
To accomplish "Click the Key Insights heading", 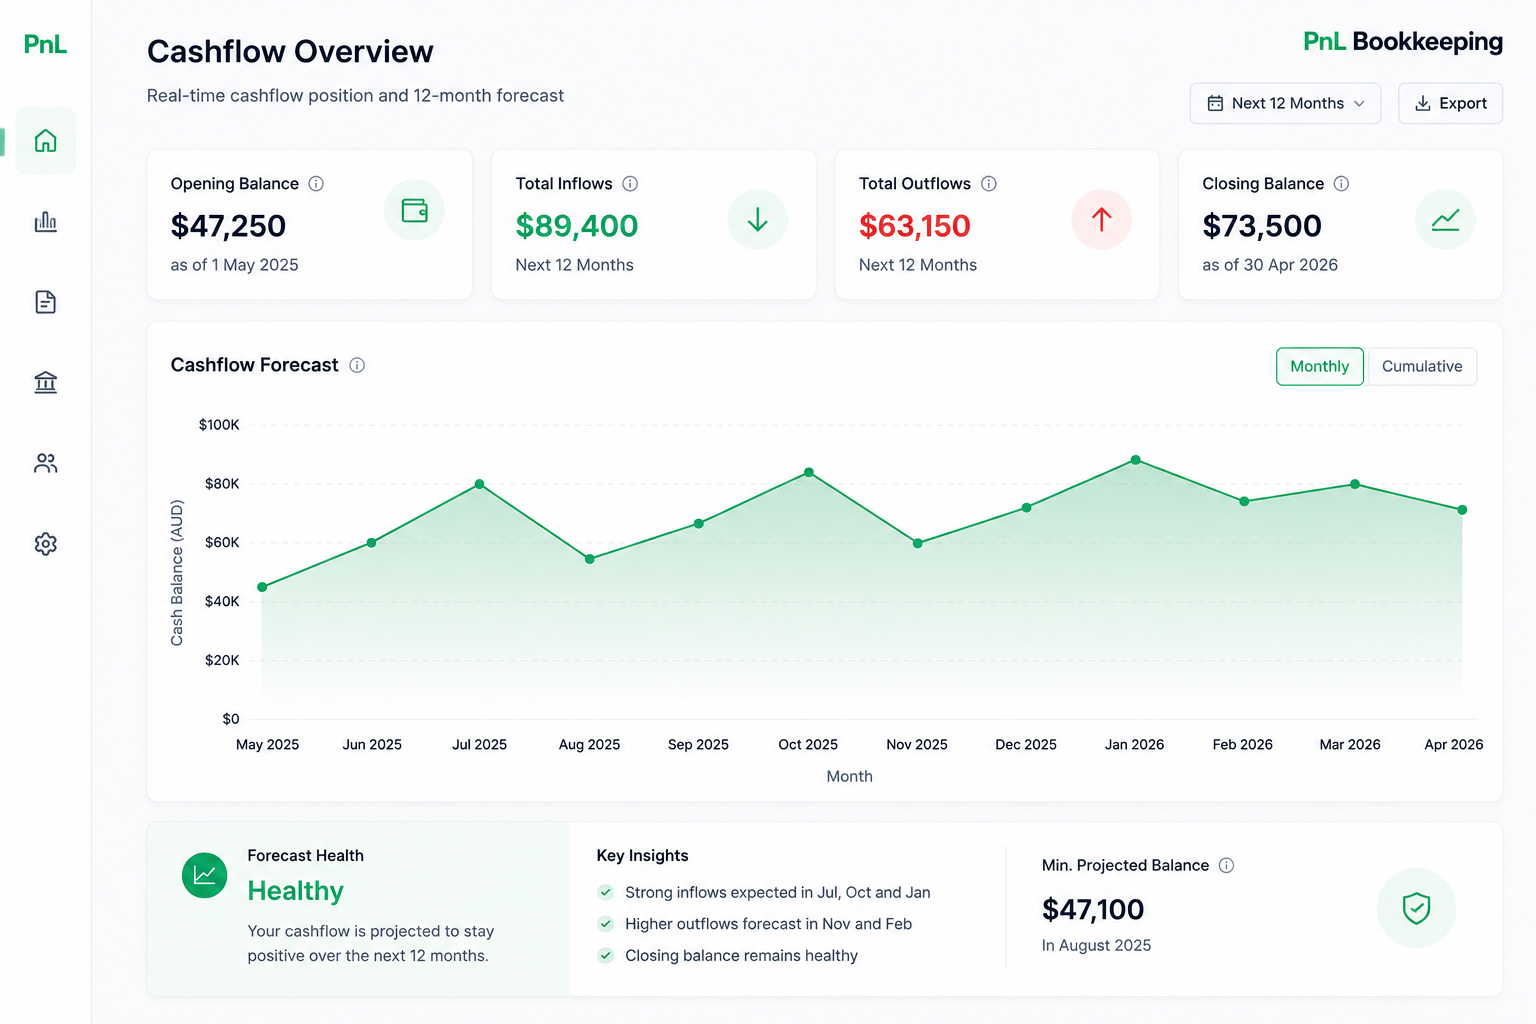I will pos(642,856).
